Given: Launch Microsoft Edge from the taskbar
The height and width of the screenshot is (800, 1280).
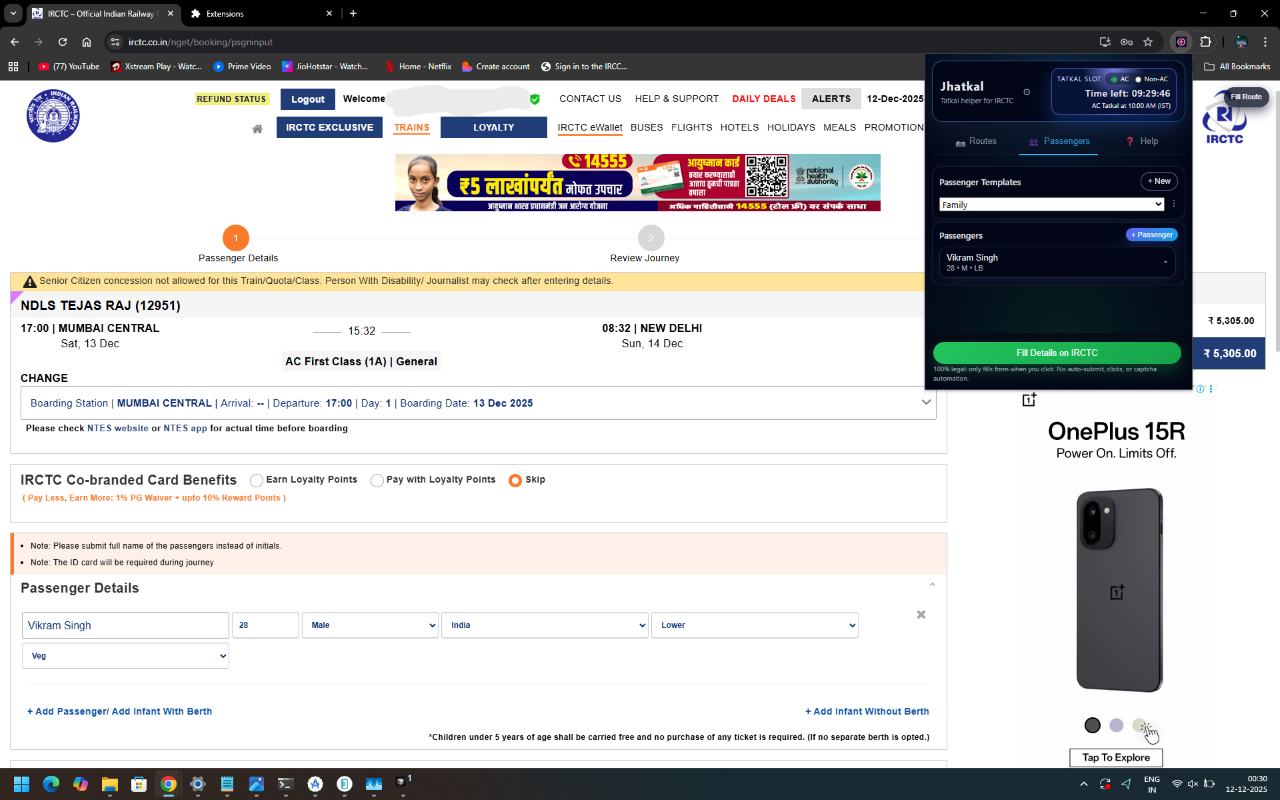Looking at the screenshot, I should pyautogui.click(x=50, y=784).
